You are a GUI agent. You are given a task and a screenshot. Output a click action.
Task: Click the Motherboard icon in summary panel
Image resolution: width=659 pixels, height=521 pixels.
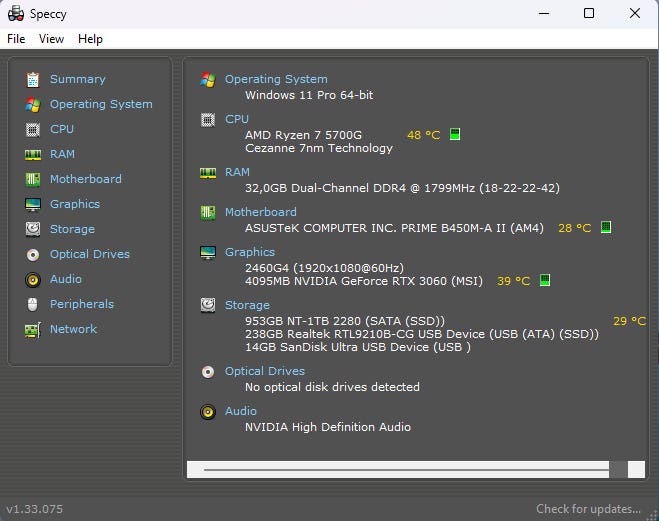coord(208,213)
